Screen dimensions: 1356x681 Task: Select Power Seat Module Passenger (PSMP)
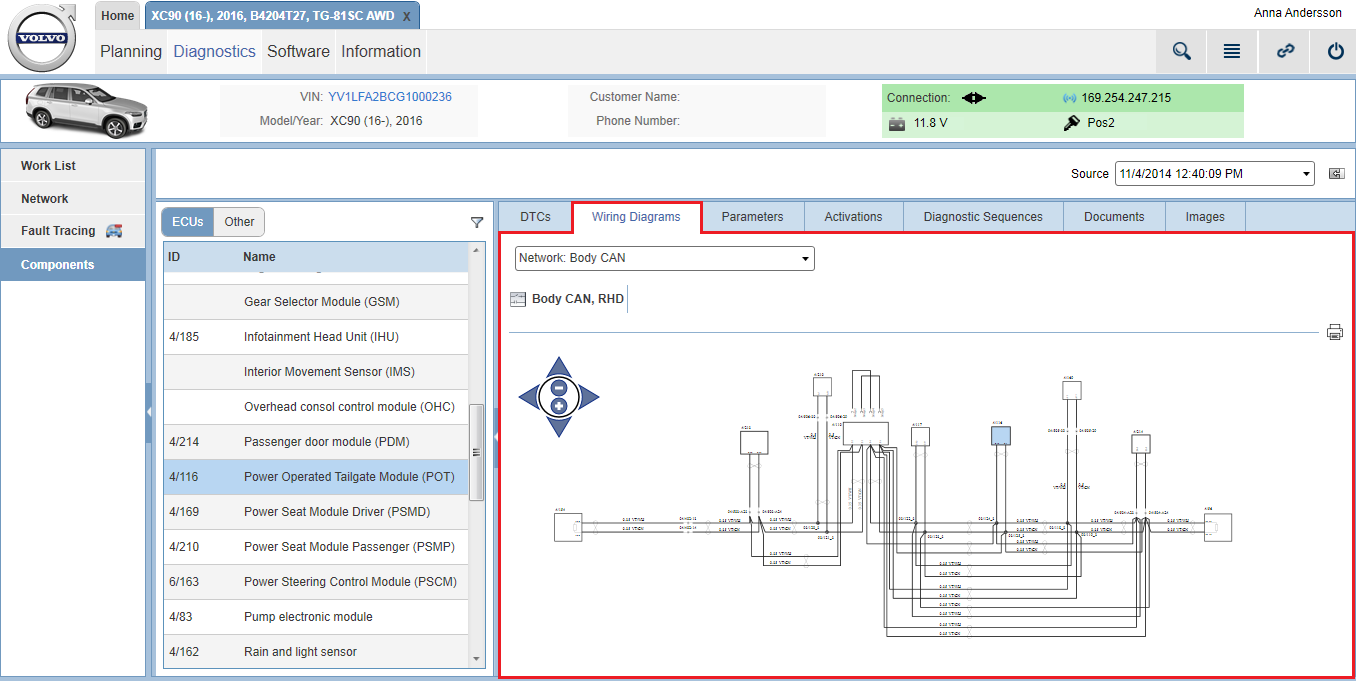(x=316, y=547)
